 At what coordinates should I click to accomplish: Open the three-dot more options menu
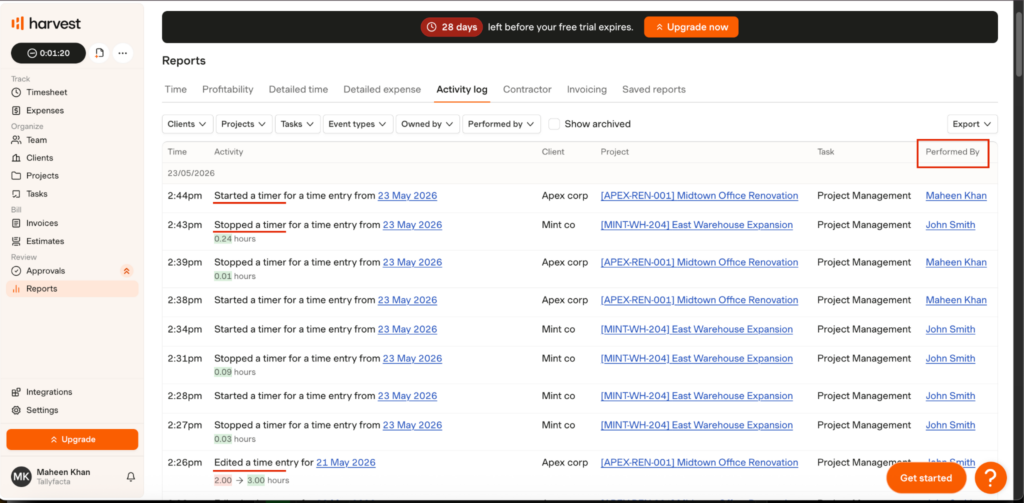click(123, 53)
